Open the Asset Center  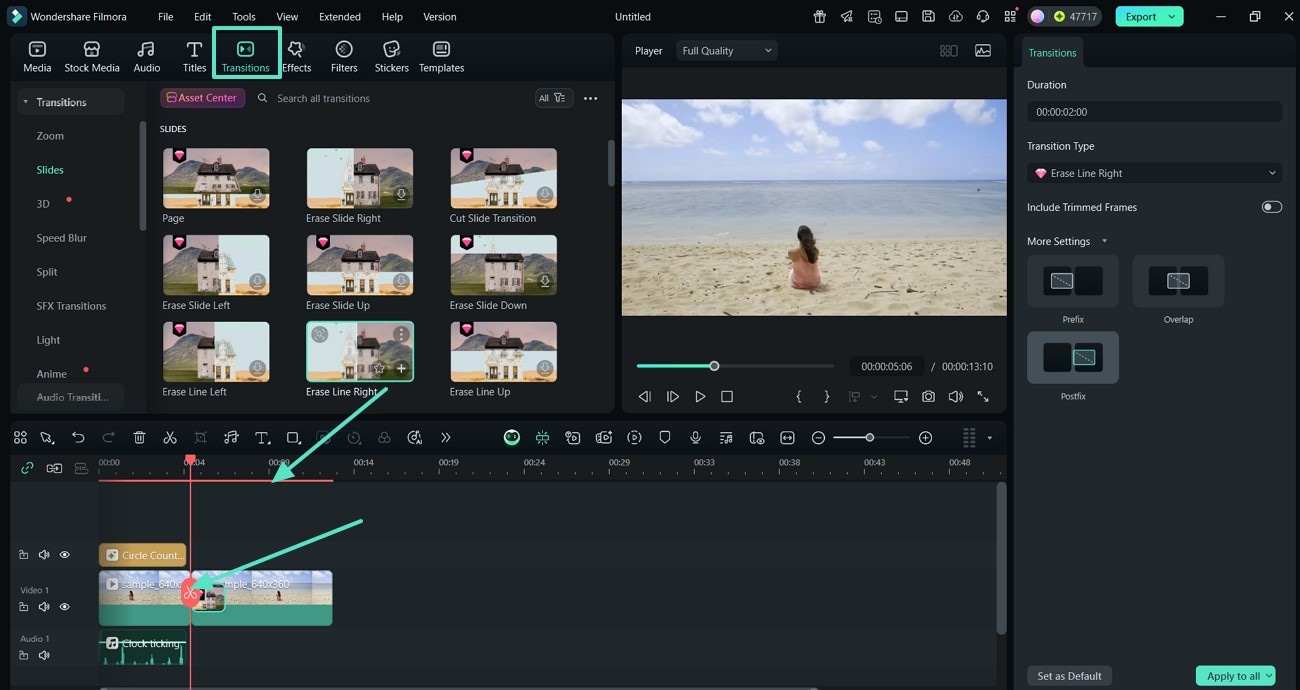(x=202, y=98)
